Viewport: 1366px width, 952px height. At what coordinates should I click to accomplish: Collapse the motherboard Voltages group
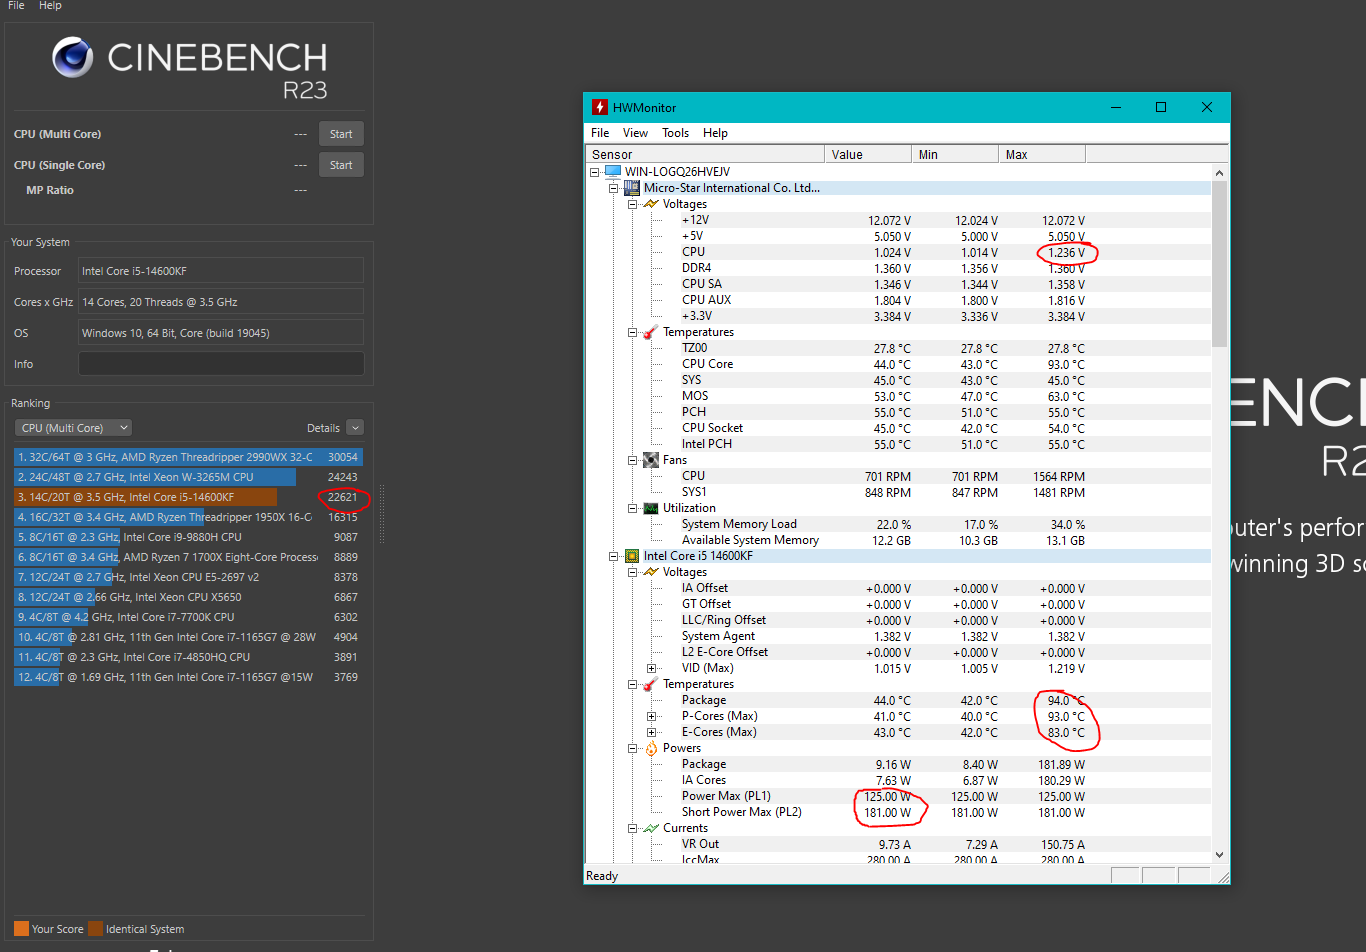point(632,204)
